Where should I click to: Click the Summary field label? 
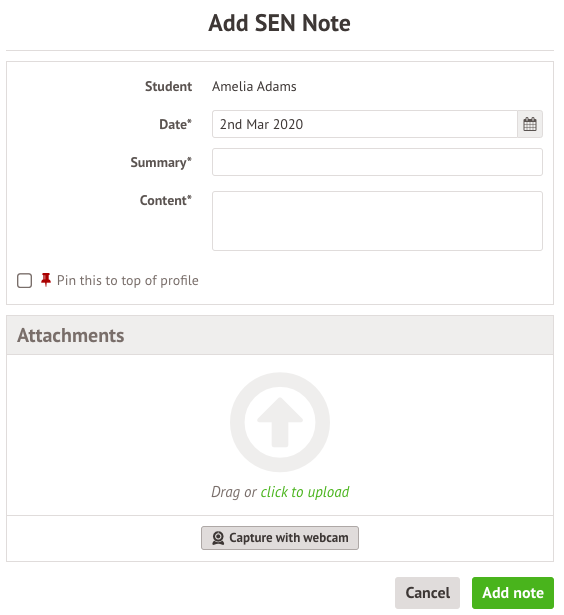pos(161,162)
